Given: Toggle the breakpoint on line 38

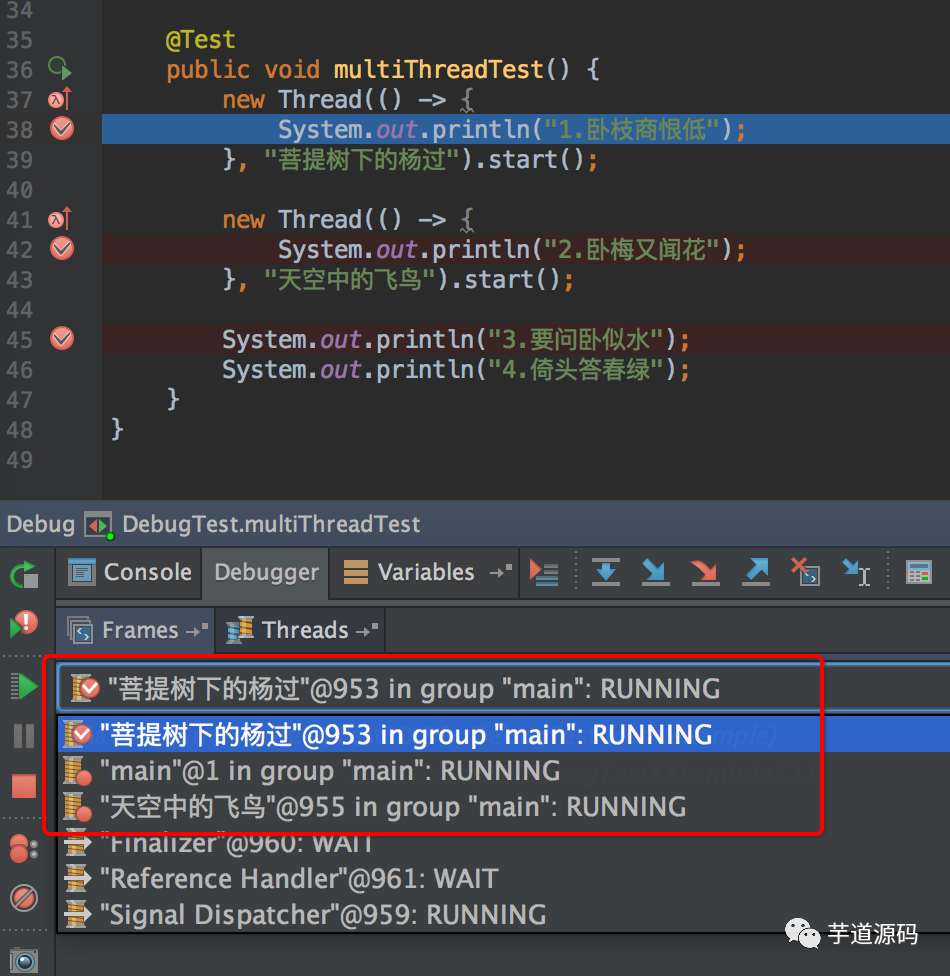Looking at the screenshot, I should pyautogui.click(x=62, y=128).
